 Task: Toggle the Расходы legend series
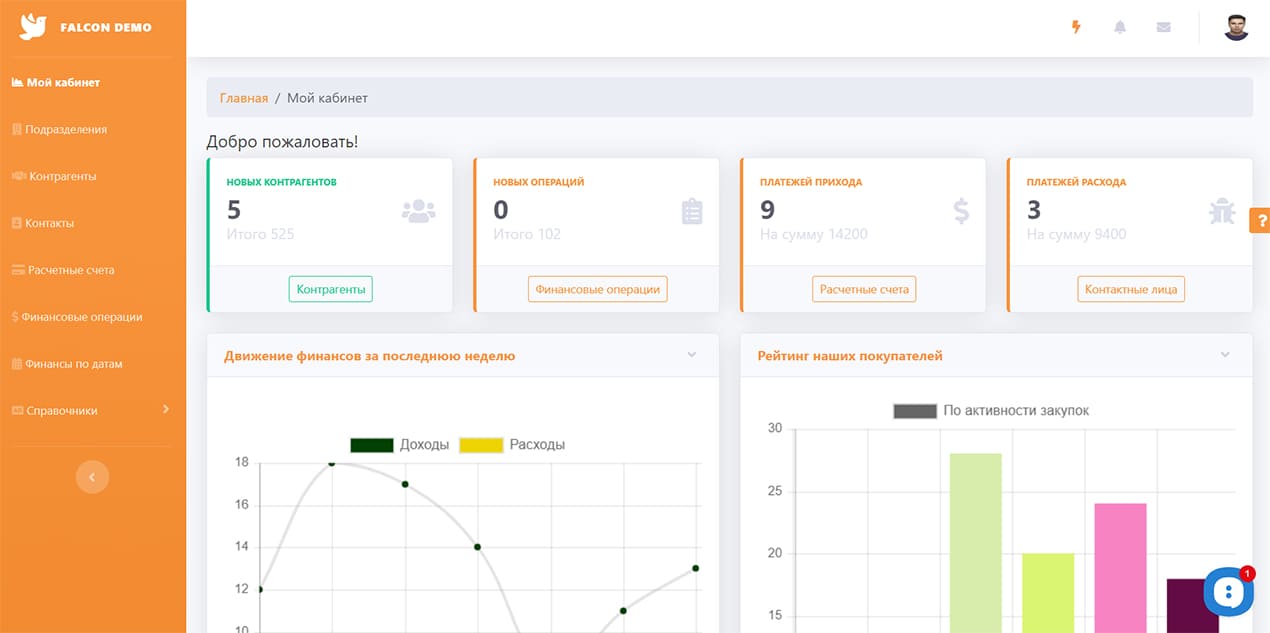click(511, 445)
